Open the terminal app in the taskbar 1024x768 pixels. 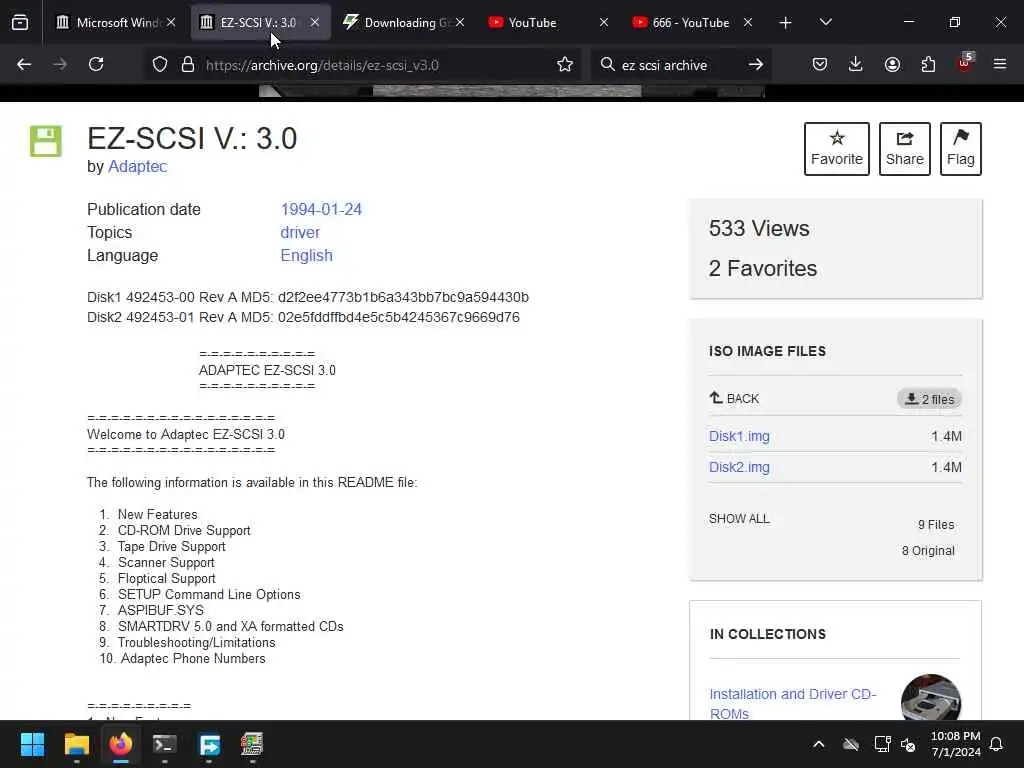[x=165, y=744]
